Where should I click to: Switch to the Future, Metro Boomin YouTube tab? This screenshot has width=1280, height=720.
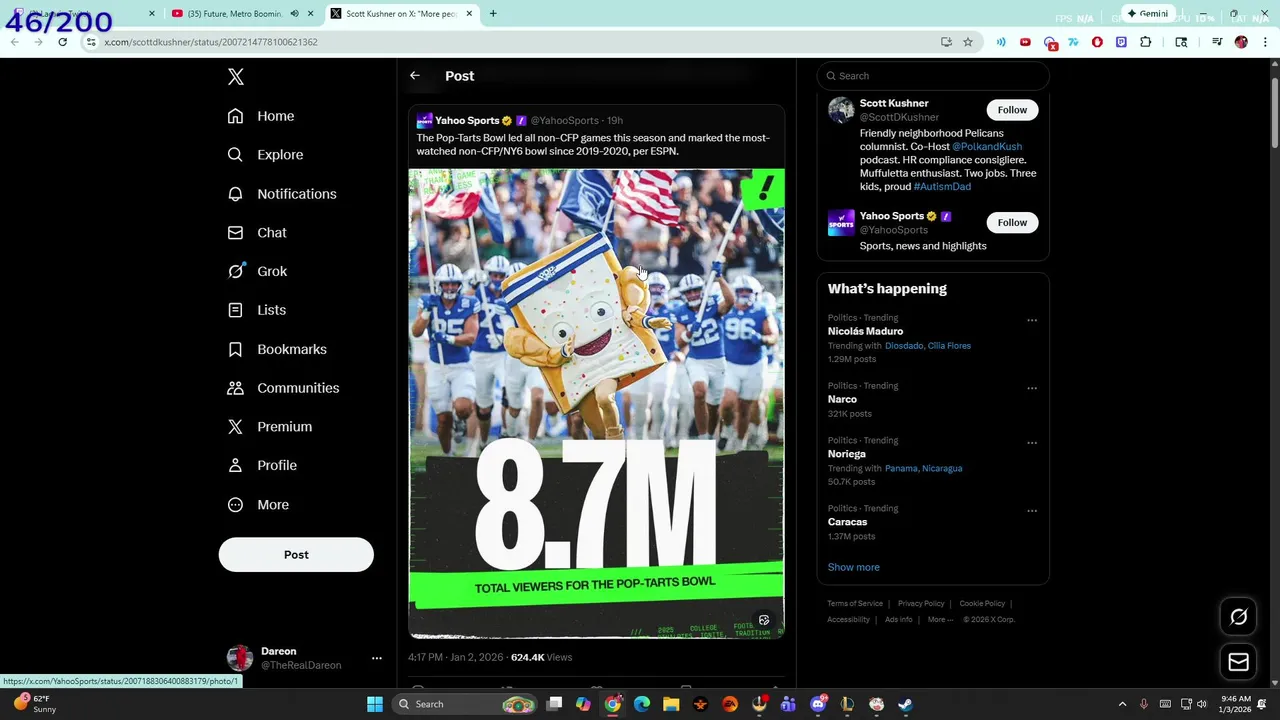pyautogui.click(x=237, y=14)
